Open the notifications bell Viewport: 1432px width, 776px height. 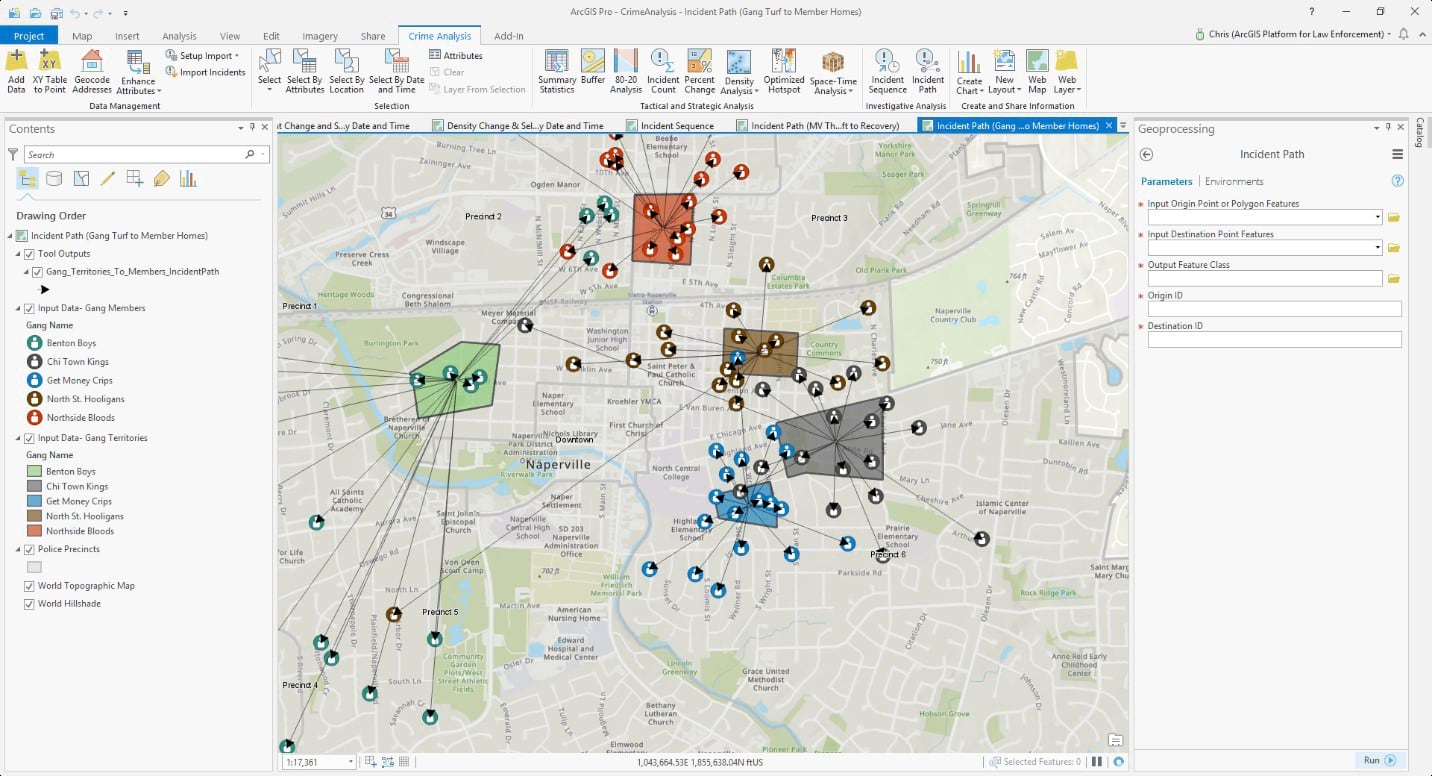(x=1404, y=34)
